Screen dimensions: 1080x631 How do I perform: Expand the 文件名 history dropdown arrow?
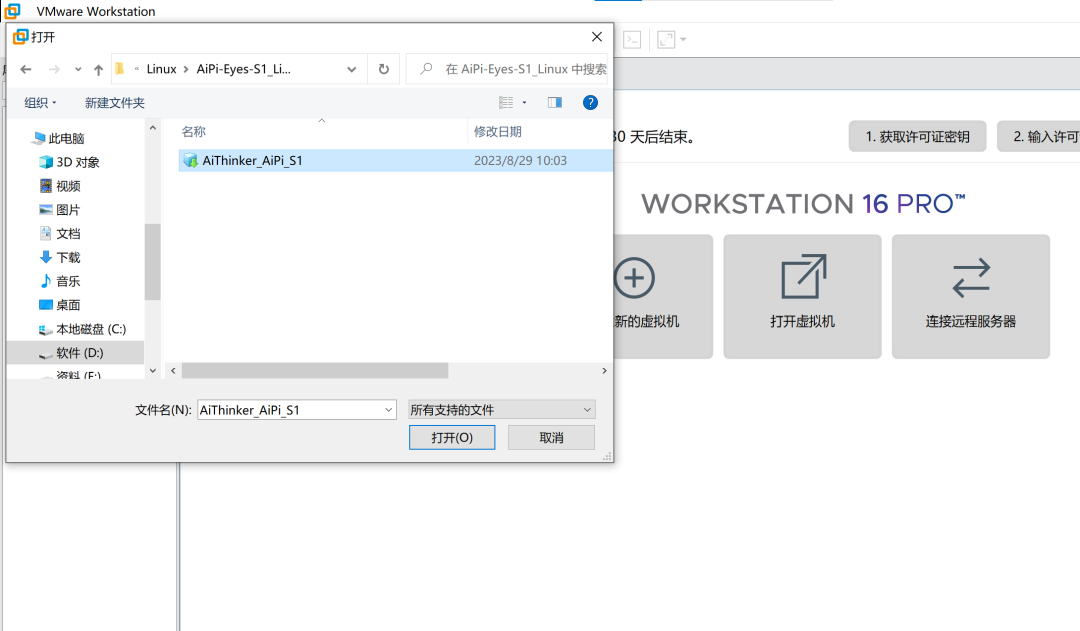(389, 410)
